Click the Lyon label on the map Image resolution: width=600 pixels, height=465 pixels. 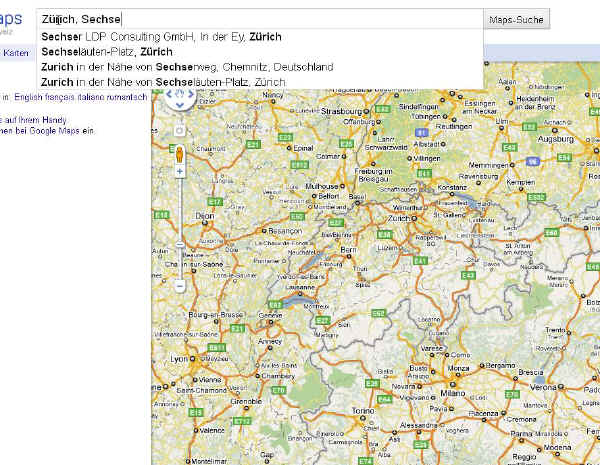(179, 359)
